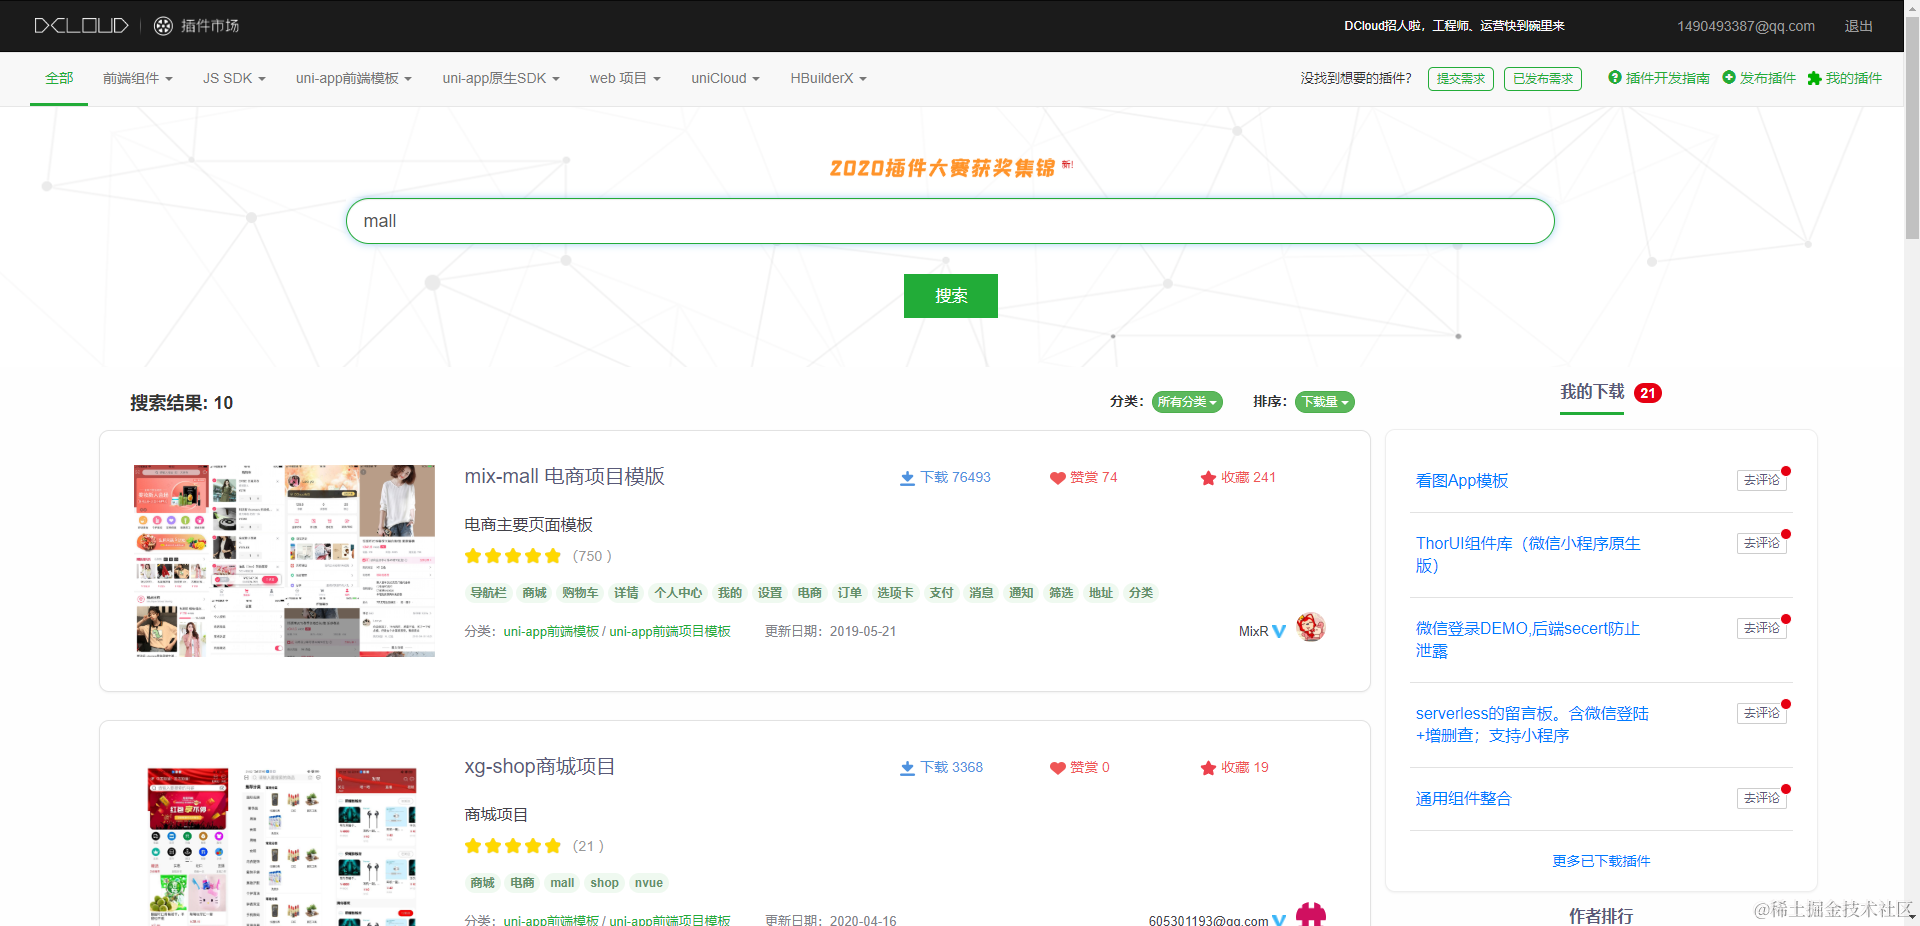Open the uni-app原生SDK dropdown menu
The height and width of the screenshot is (926, 1920).
tap(501, 78)
